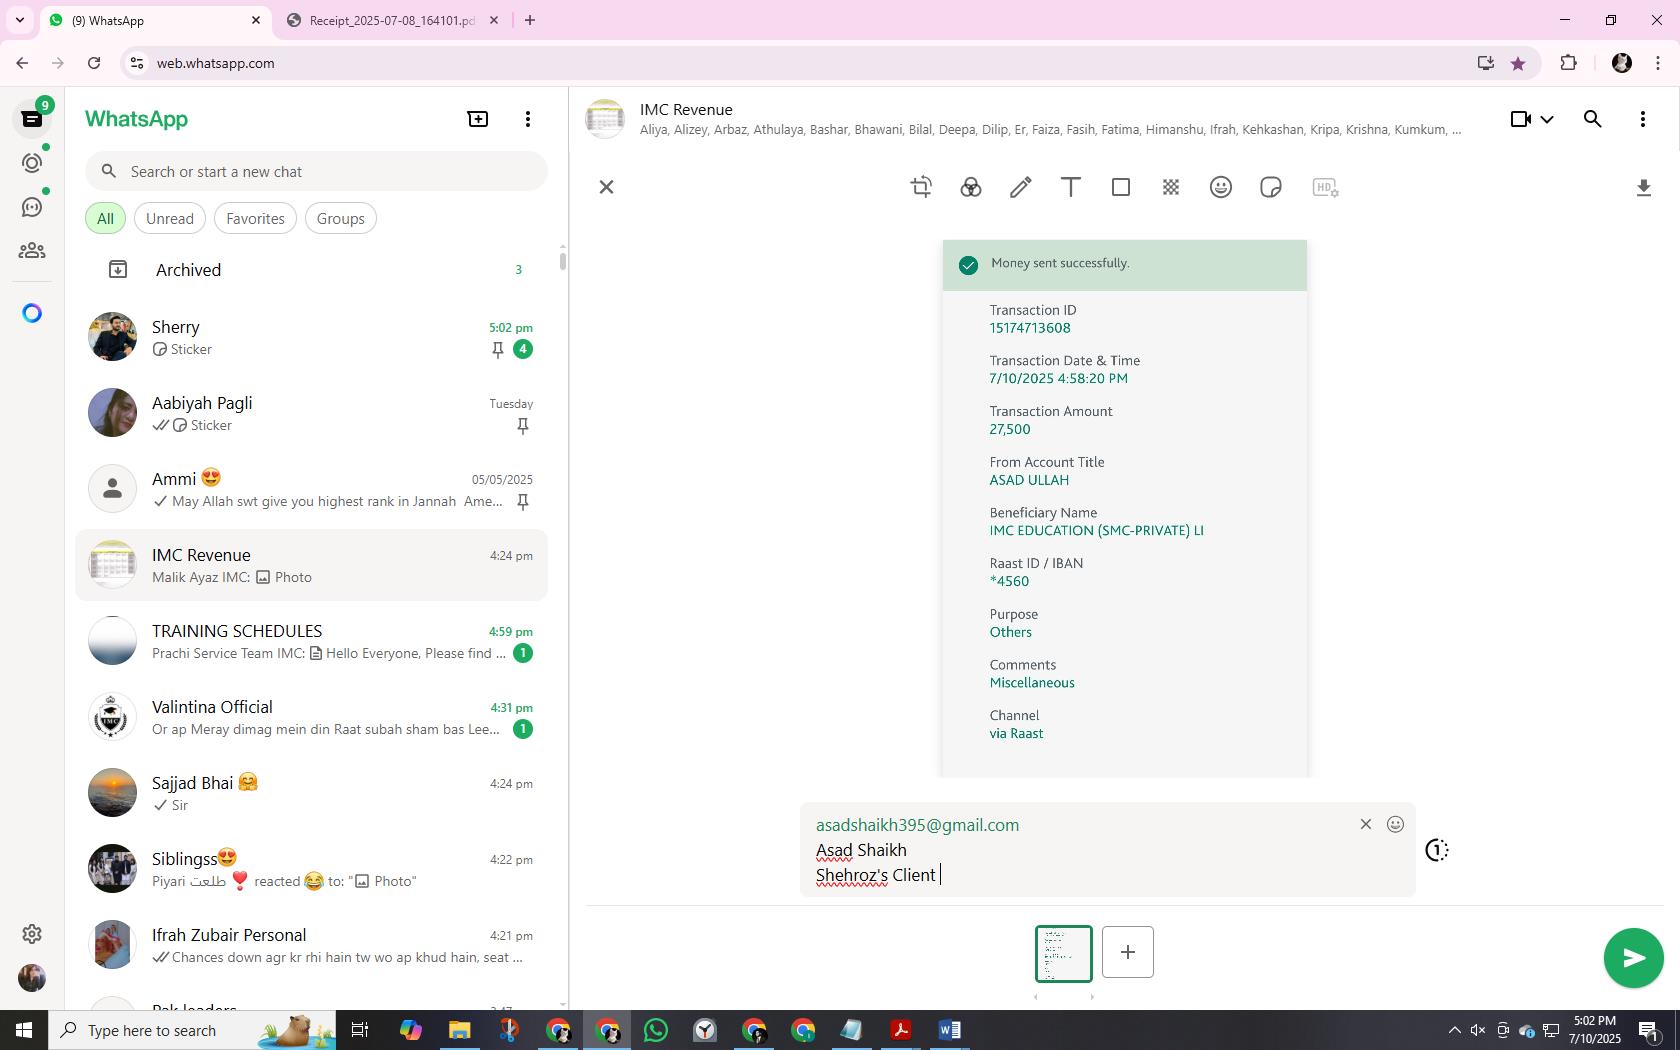The width and height of the screenshot is (1680, 1050).
Task: Open TRAINING SCHEDULES group chat
Action: pos(311,642)
